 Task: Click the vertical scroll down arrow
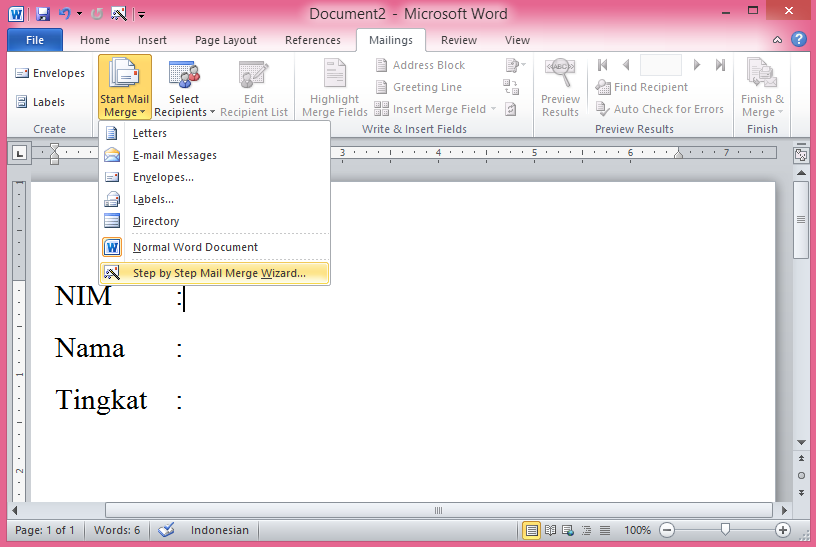(801, 442)
